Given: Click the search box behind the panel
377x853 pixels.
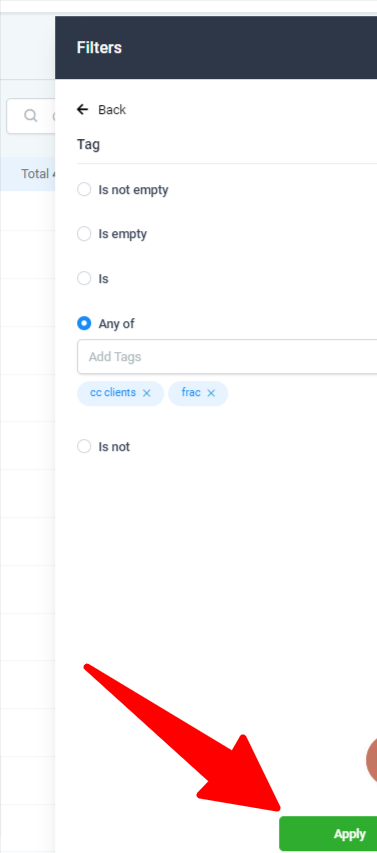Looking at the screenshot, I should click(30, 116).
